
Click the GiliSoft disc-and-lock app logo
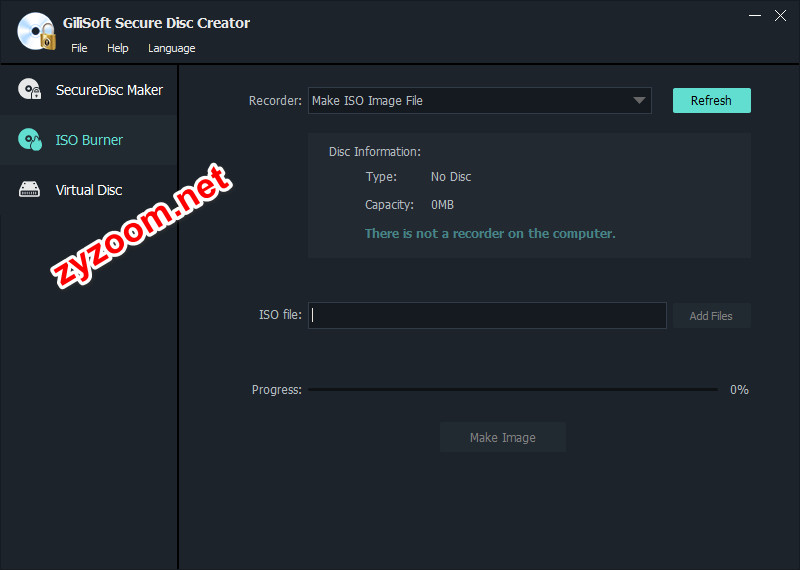click(36, 32)
